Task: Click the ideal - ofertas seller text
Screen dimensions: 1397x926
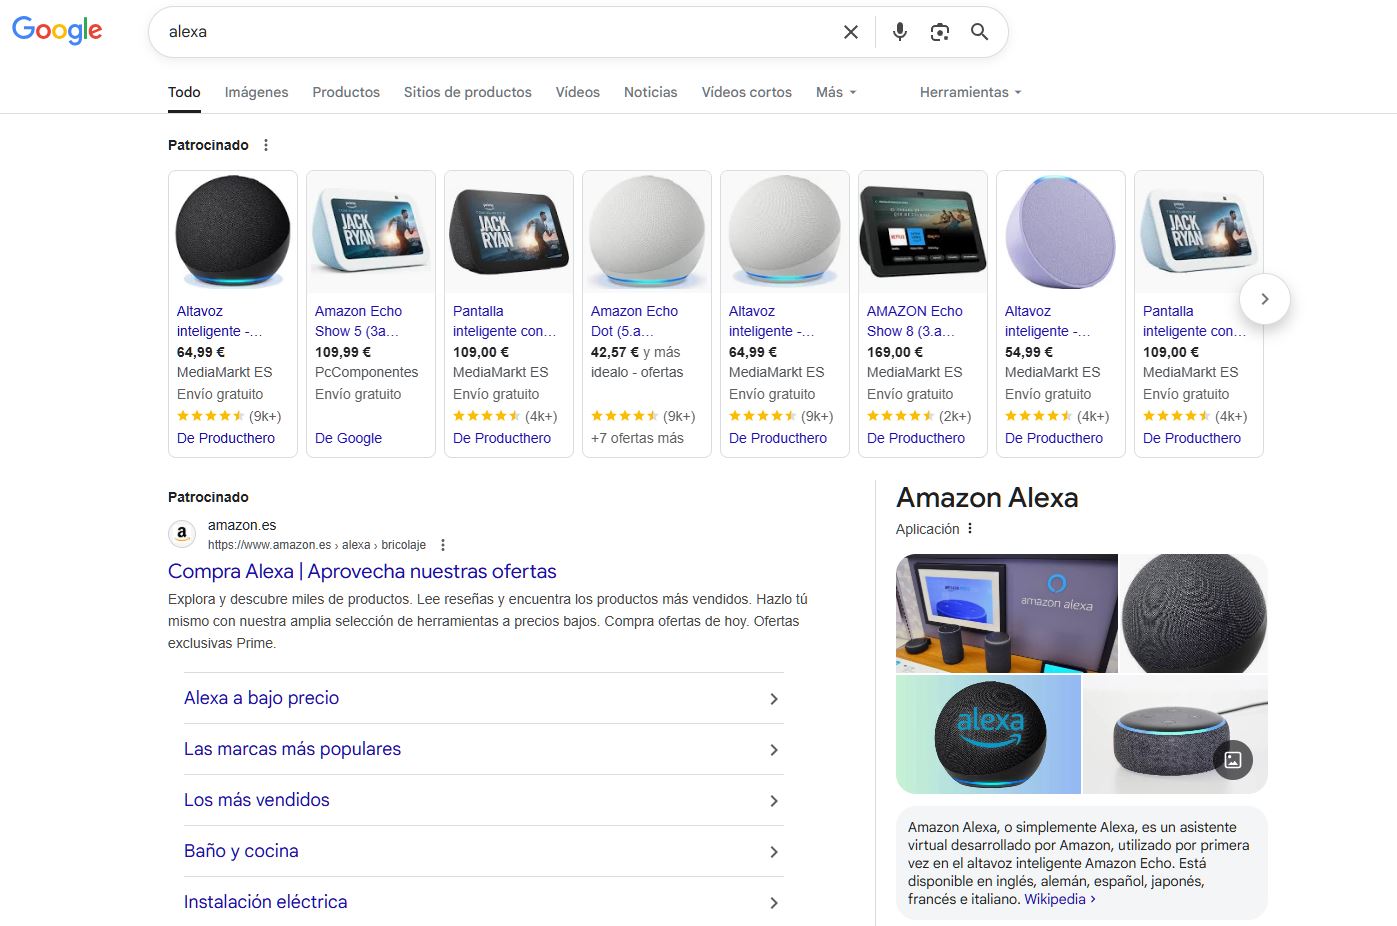Action: 637,372
